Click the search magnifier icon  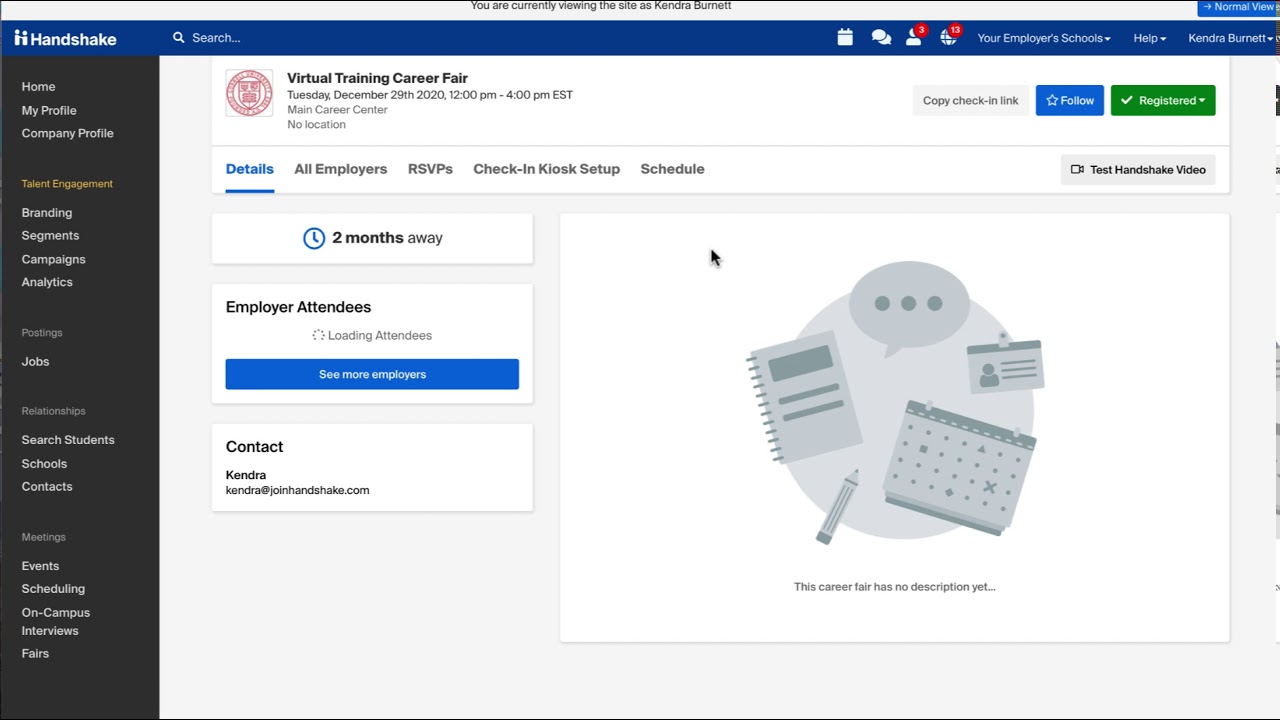pyautogui.click(x=179, y=38)
